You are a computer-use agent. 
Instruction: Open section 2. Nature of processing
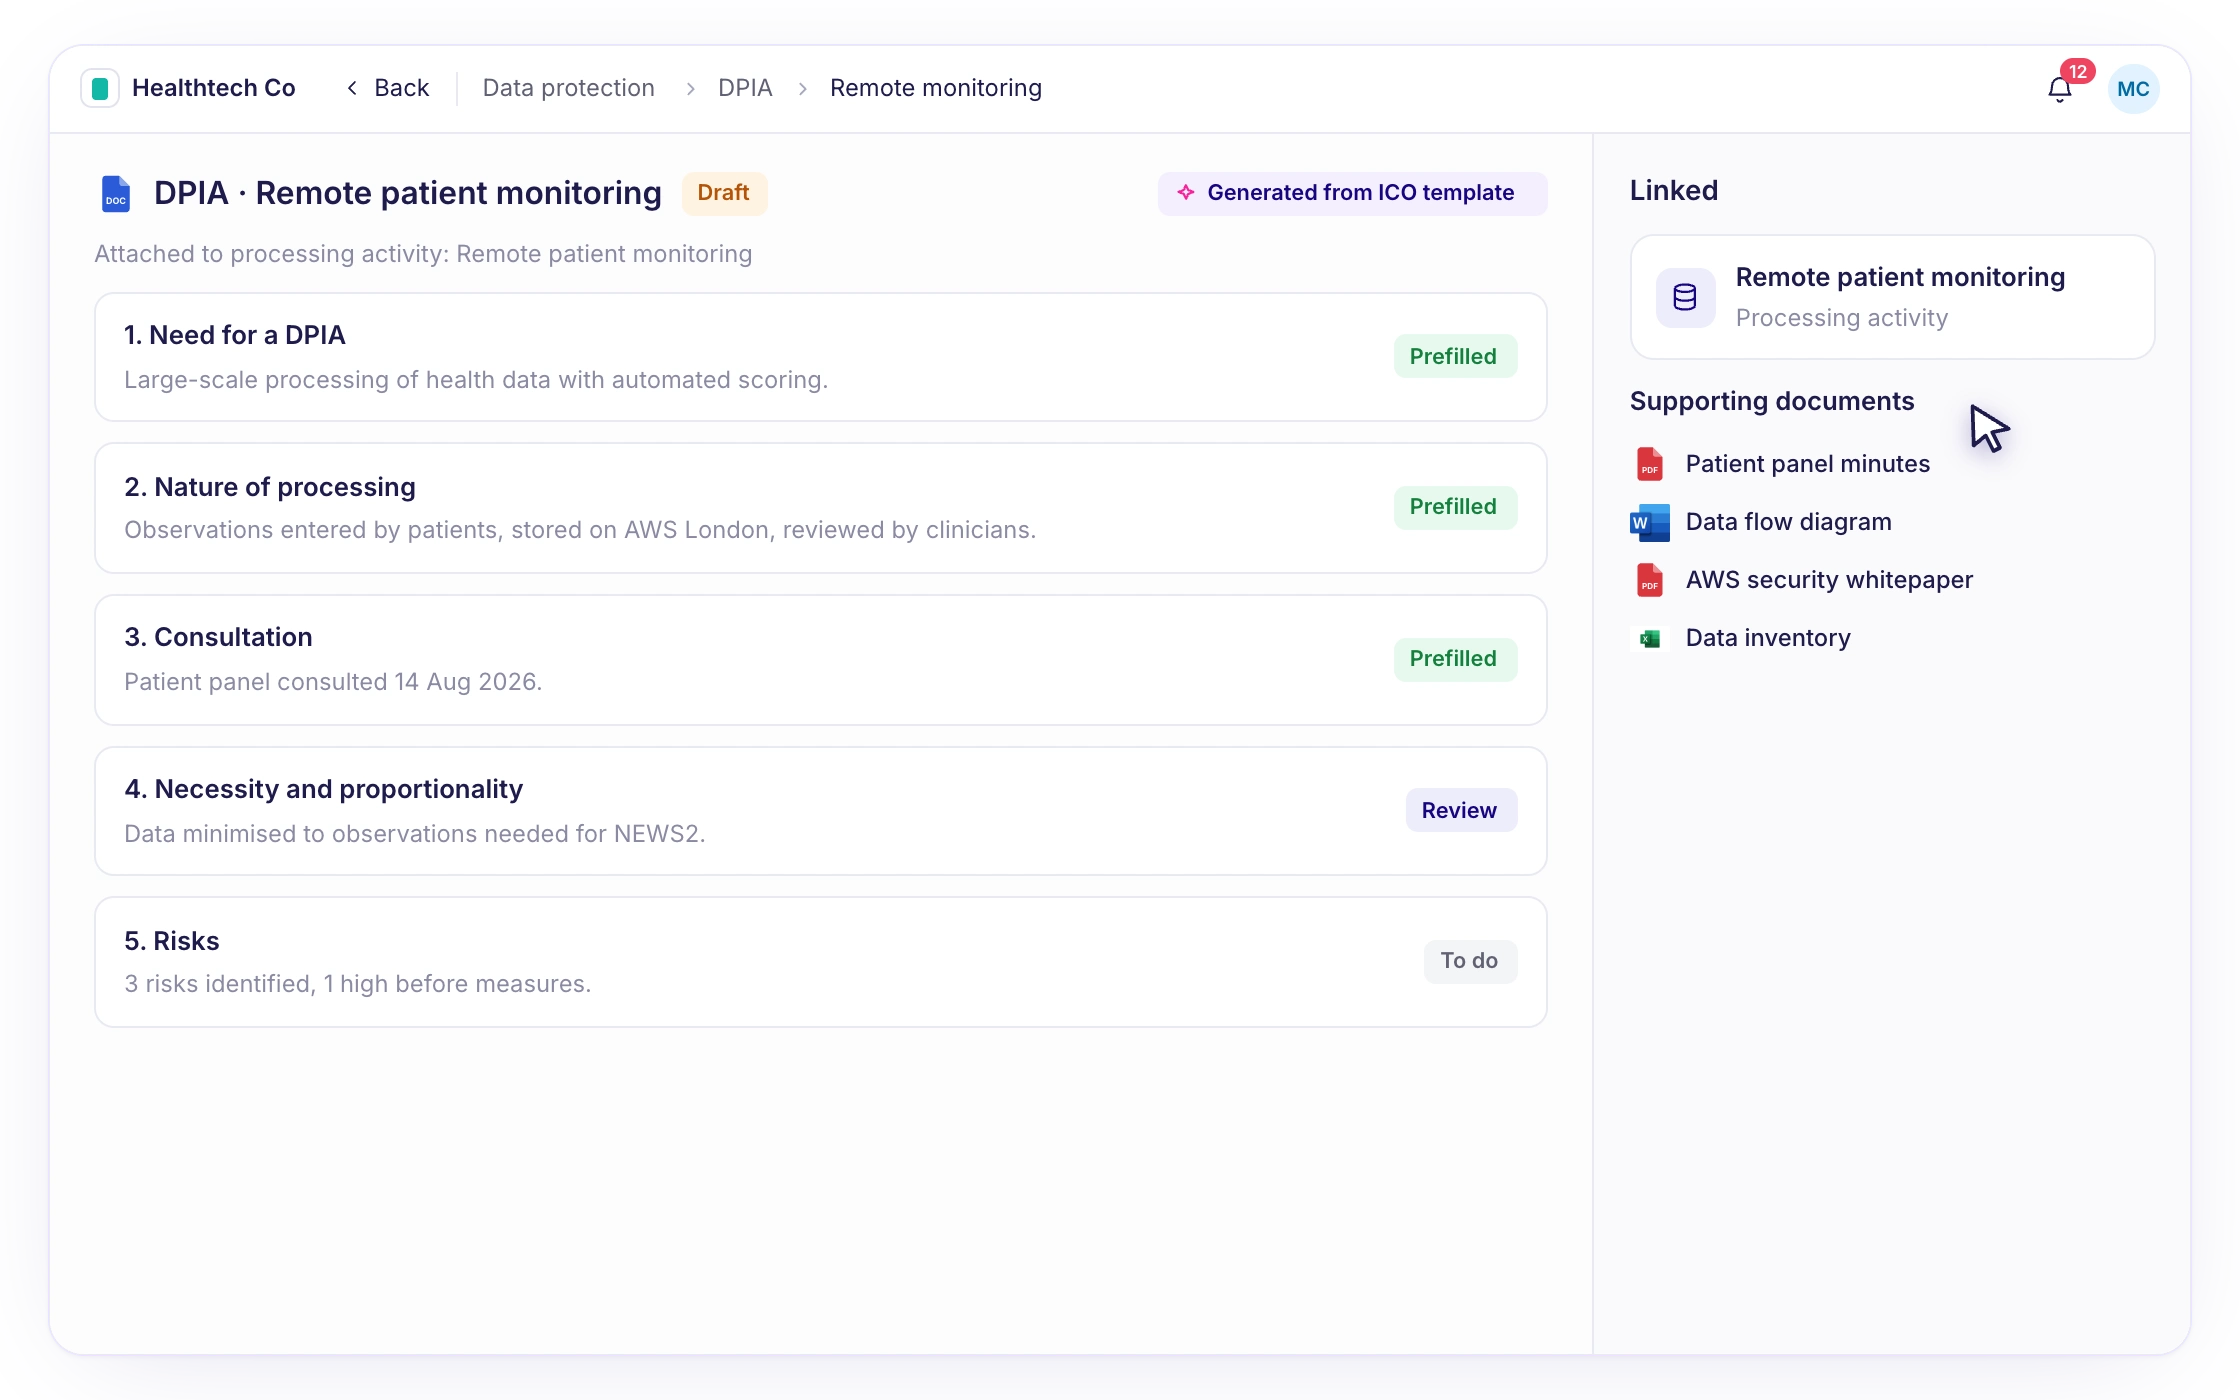[x=820, y=508]
